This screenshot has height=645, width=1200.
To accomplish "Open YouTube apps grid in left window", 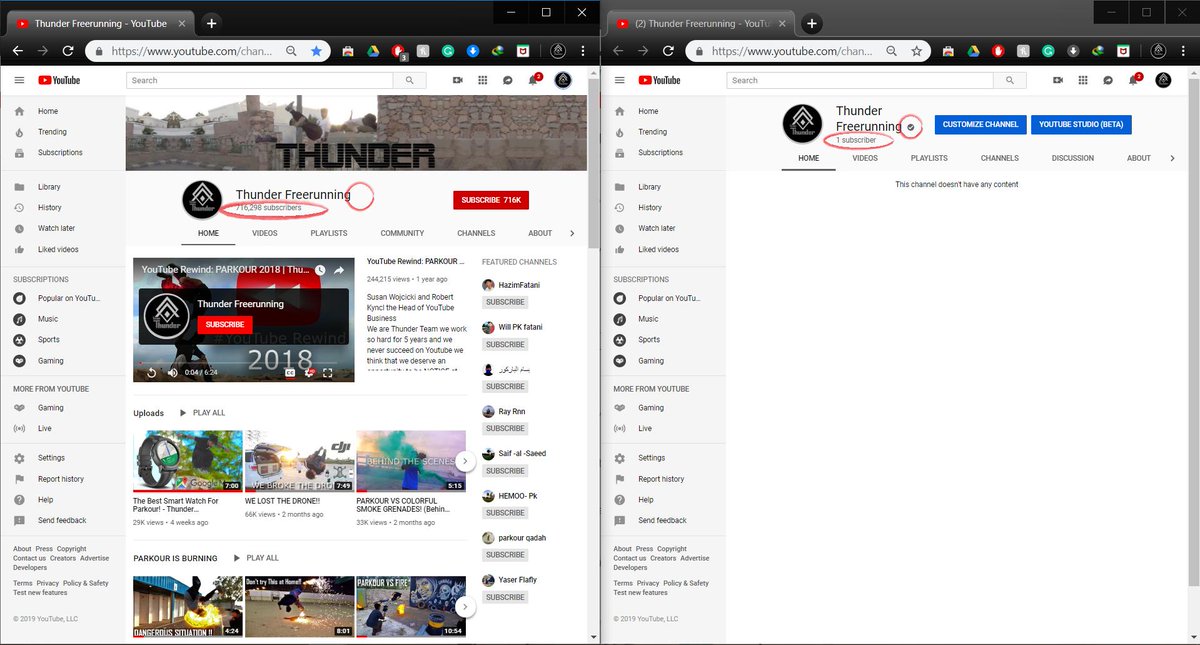I will [483, 80].
